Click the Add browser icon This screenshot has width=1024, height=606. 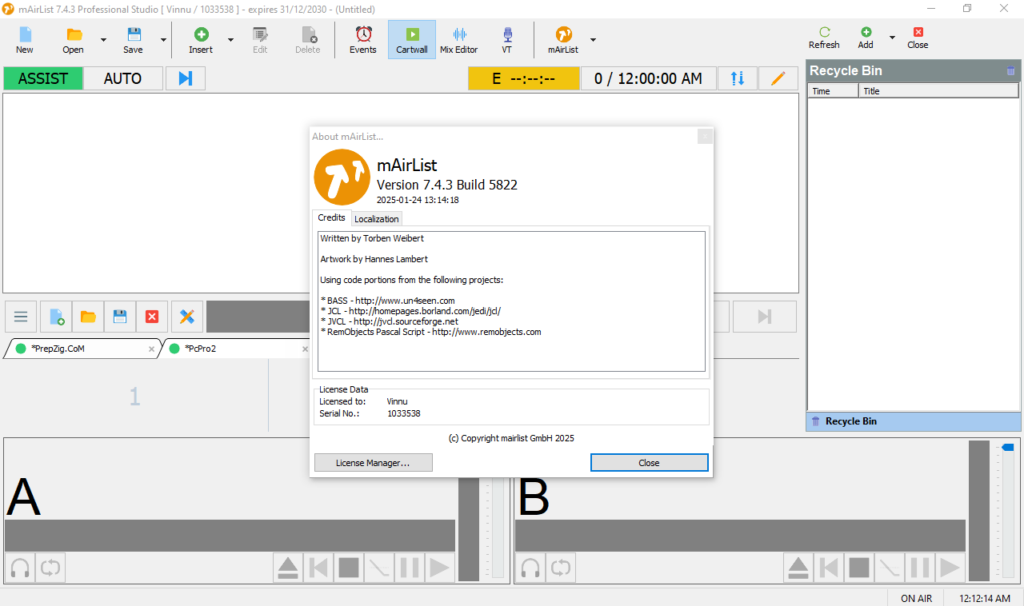tap(866, 38)
